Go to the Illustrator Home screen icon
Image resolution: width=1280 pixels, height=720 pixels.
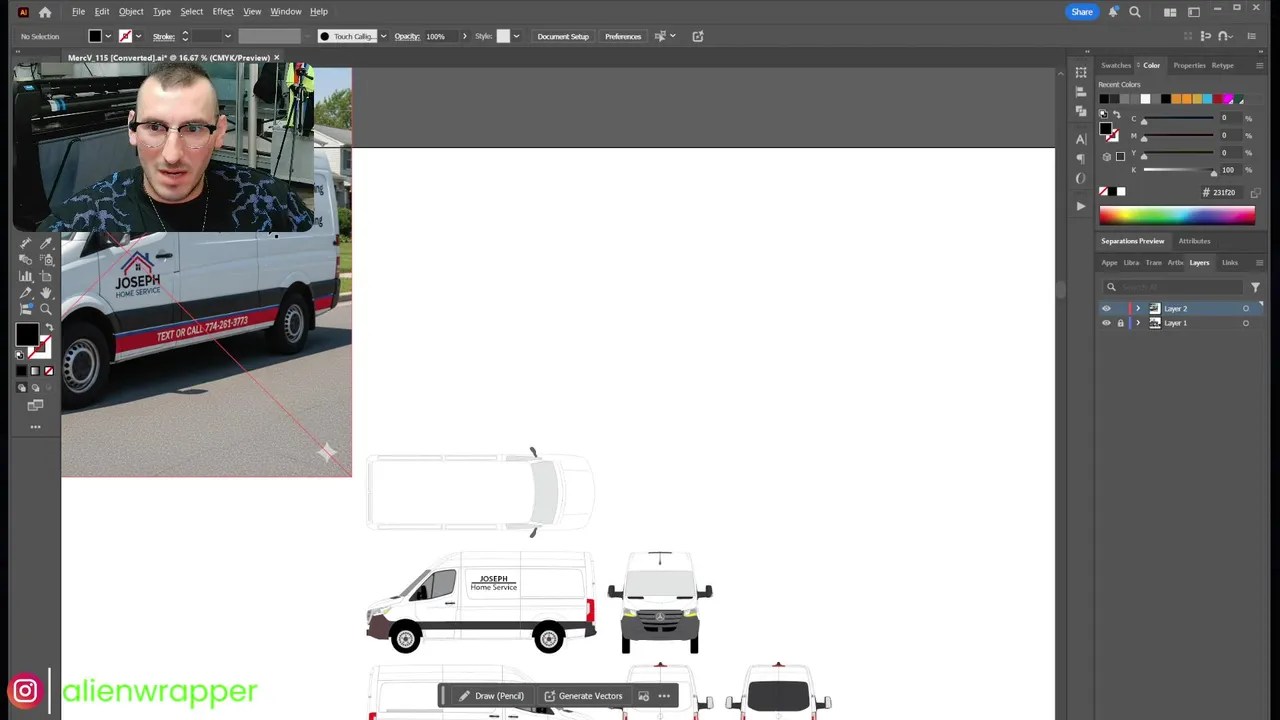[x=45, y=12]
